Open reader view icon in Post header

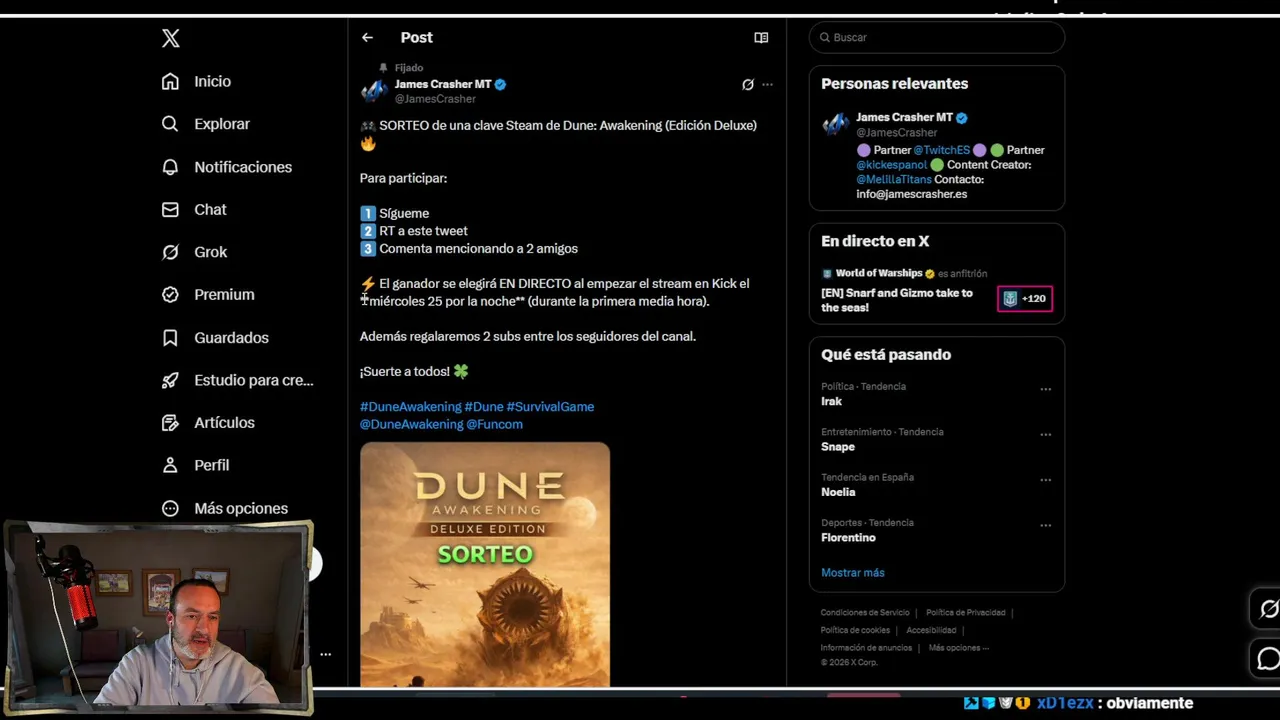(761, 37)
